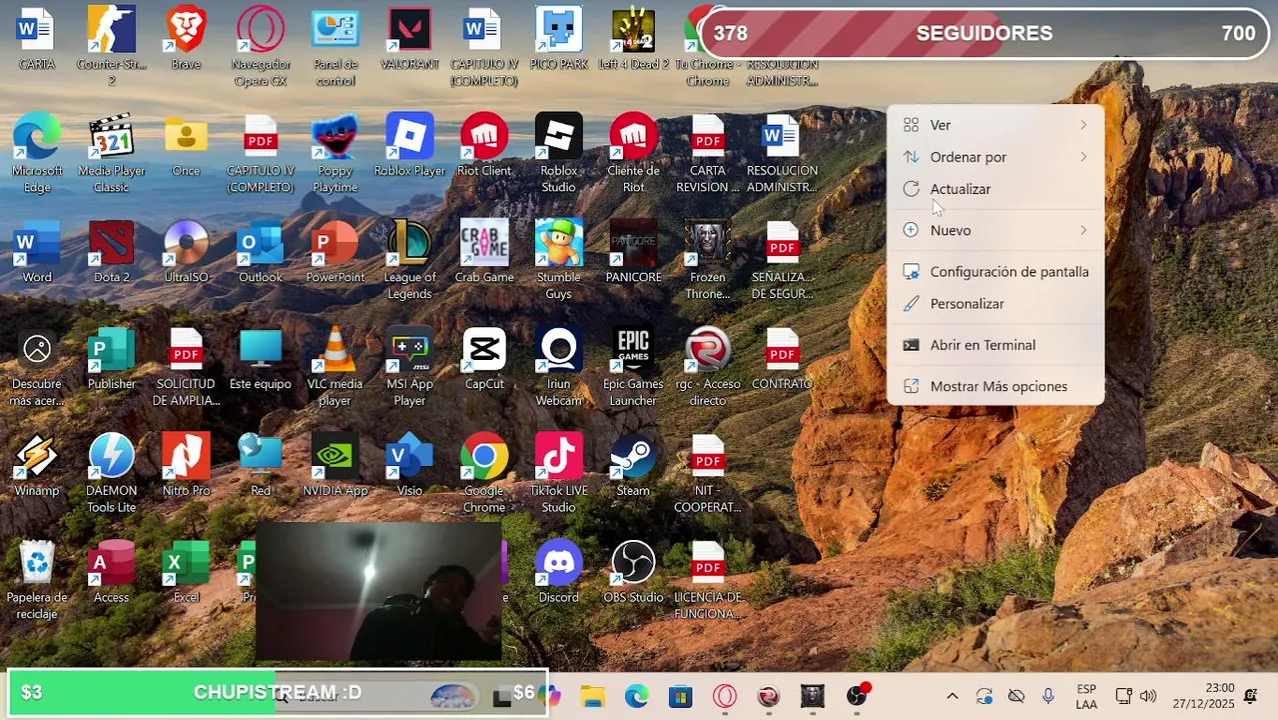Screen dimensions: 1278x720
Task: Open Frozen Throne game icon
Action: [707, 260]
